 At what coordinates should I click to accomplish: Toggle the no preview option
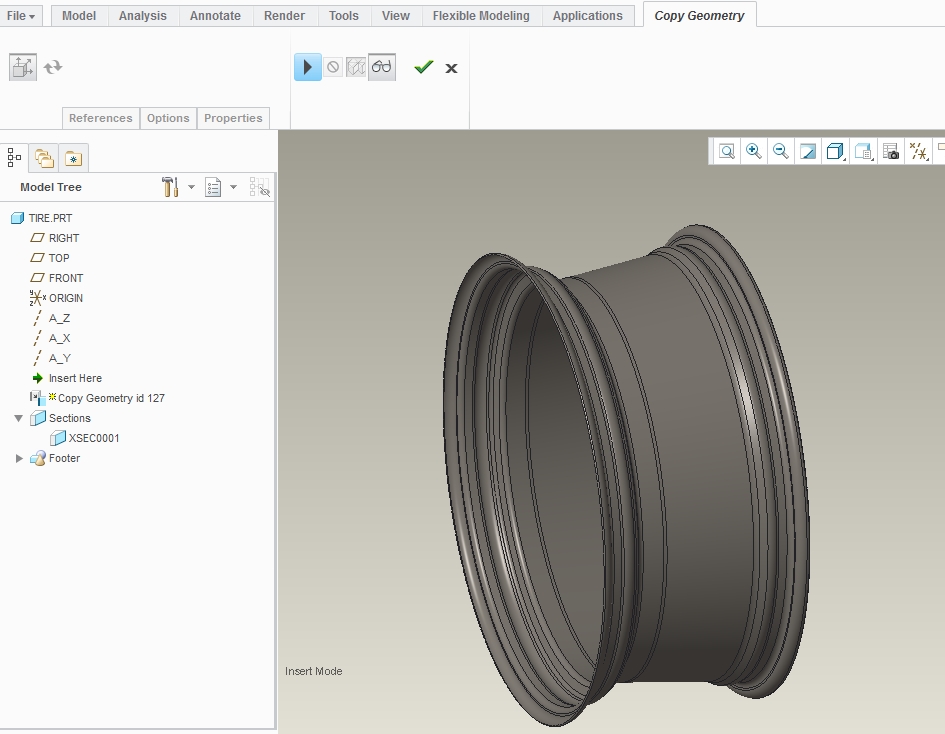[333, 67]
